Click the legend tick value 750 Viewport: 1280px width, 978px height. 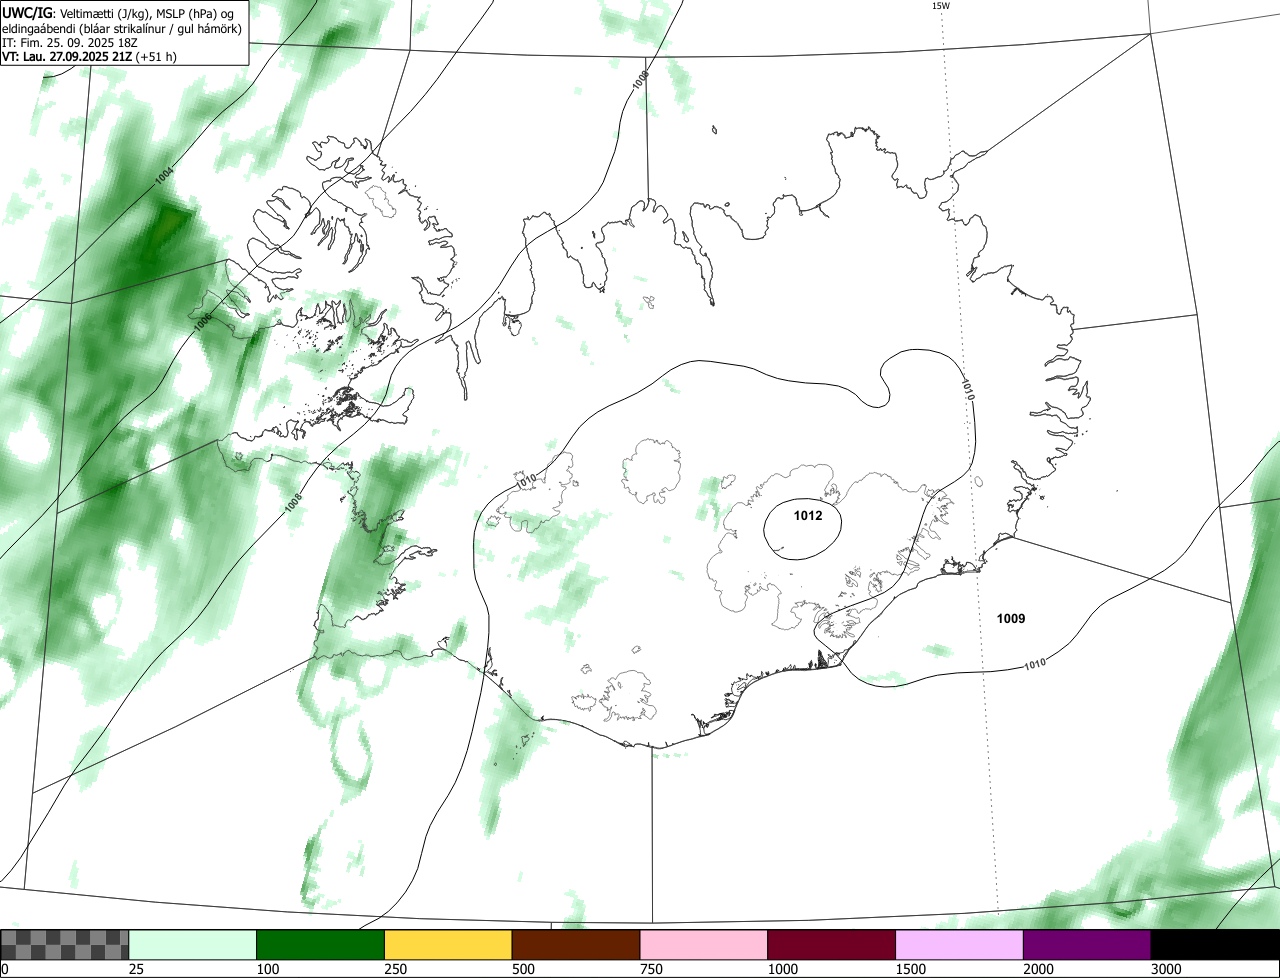coord(651,969)
